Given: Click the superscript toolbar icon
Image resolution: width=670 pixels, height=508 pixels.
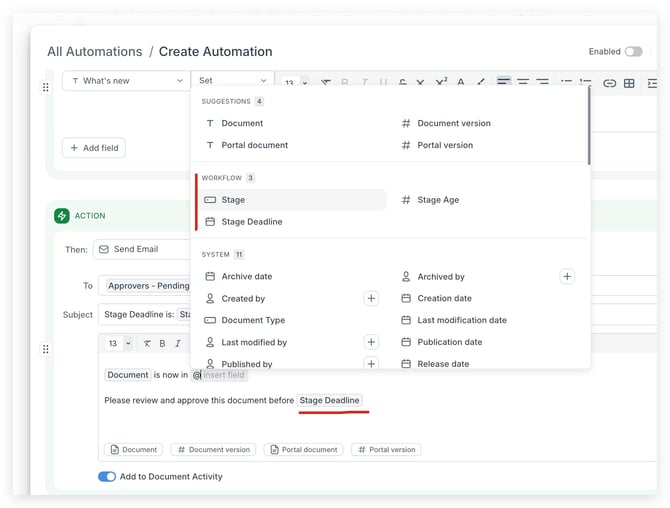Looking at the screenshot, I should (441, 81).
